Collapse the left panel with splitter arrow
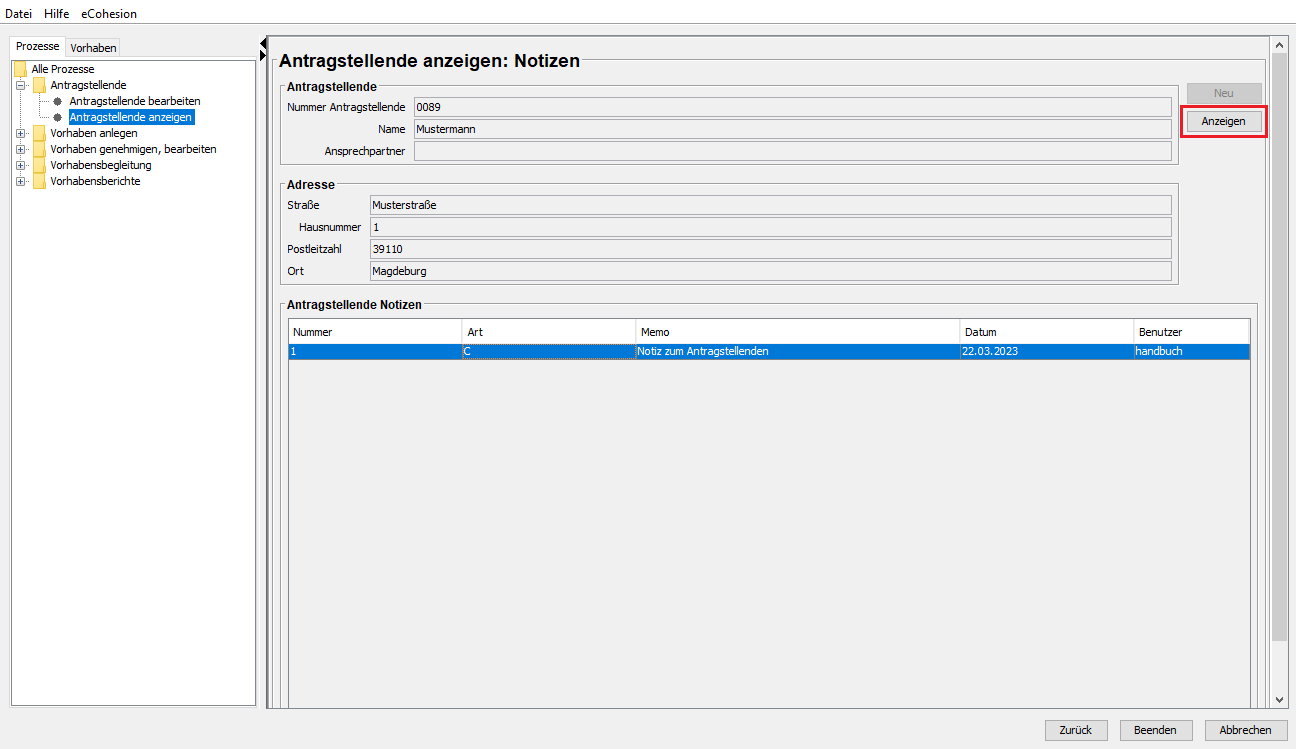Screen dimensions: 1296x749 point(263,42)
